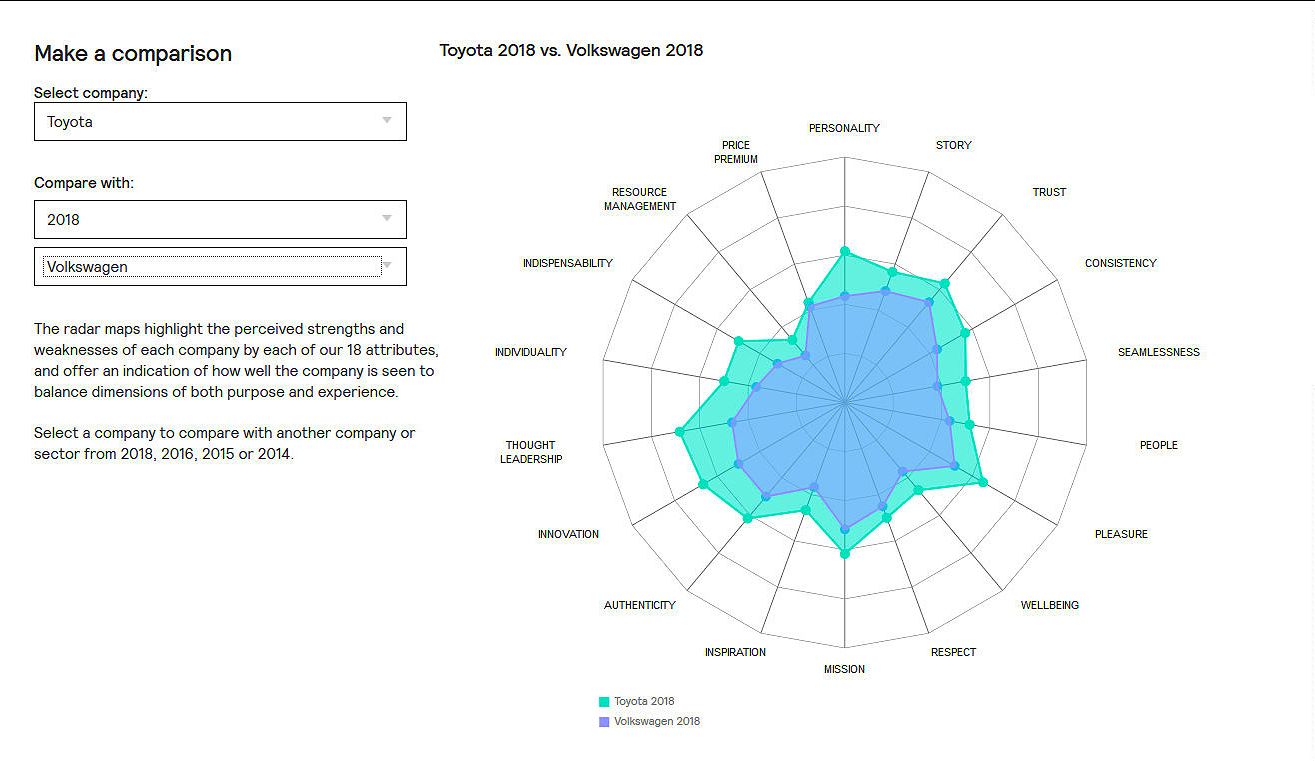Screen dimensions: 1315x761
Task: Select Toyota's teal point on the Pleasure axis
Action: (x=983, y=483)
